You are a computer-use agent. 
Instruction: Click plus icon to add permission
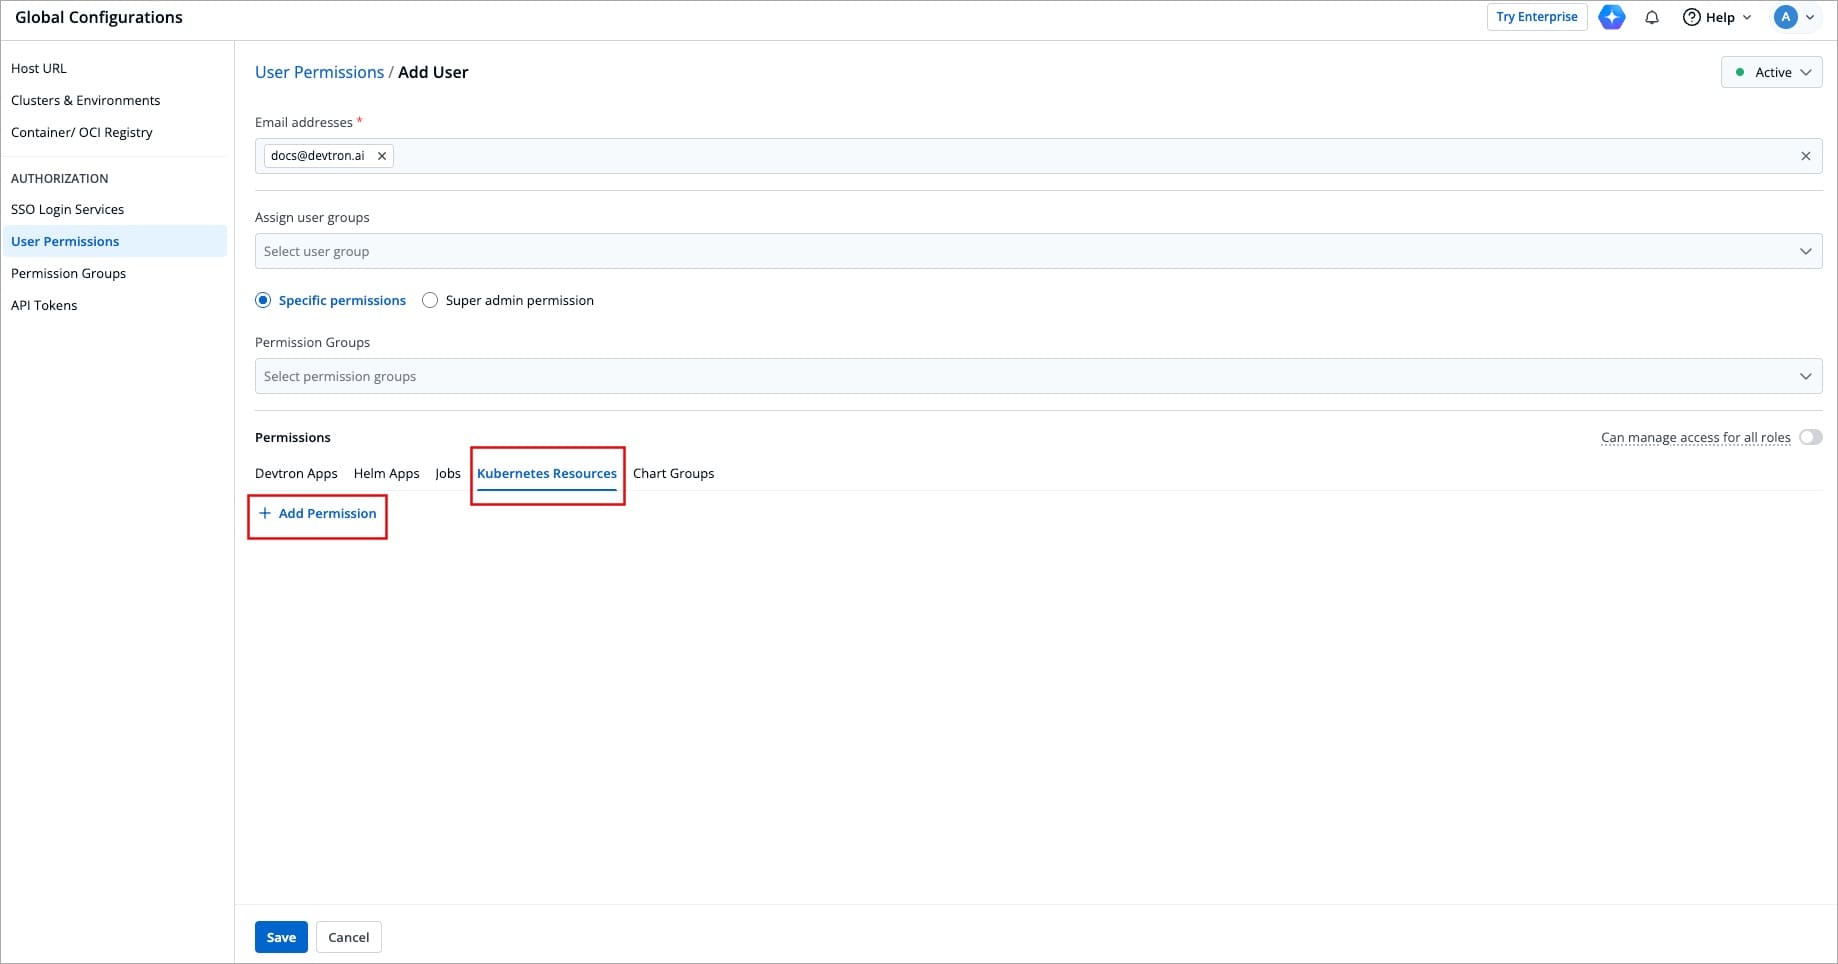pyautogui.click(x=265, y=513)
